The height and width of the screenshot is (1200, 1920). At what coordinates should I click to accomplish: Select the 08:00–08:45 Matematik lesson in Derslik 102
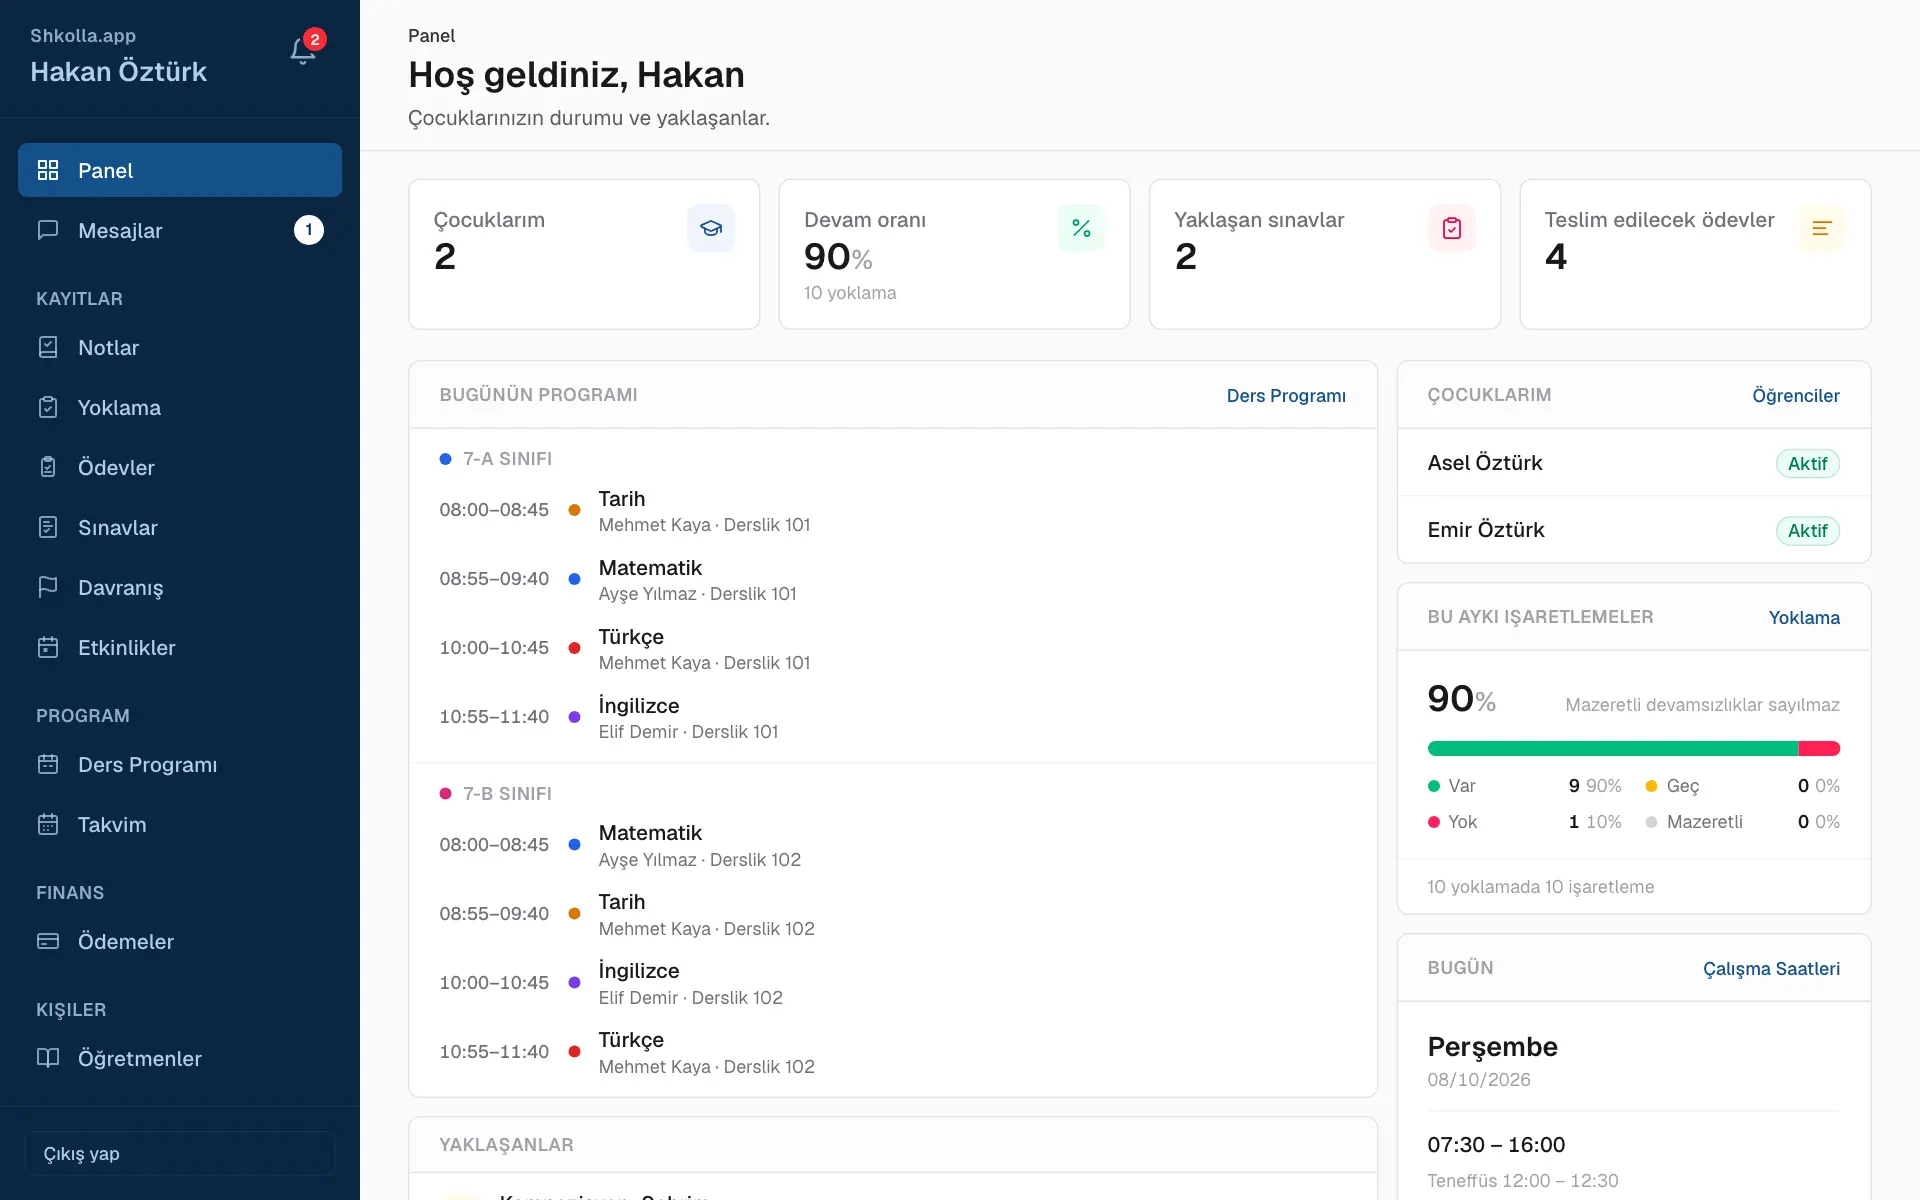[892, 845]
